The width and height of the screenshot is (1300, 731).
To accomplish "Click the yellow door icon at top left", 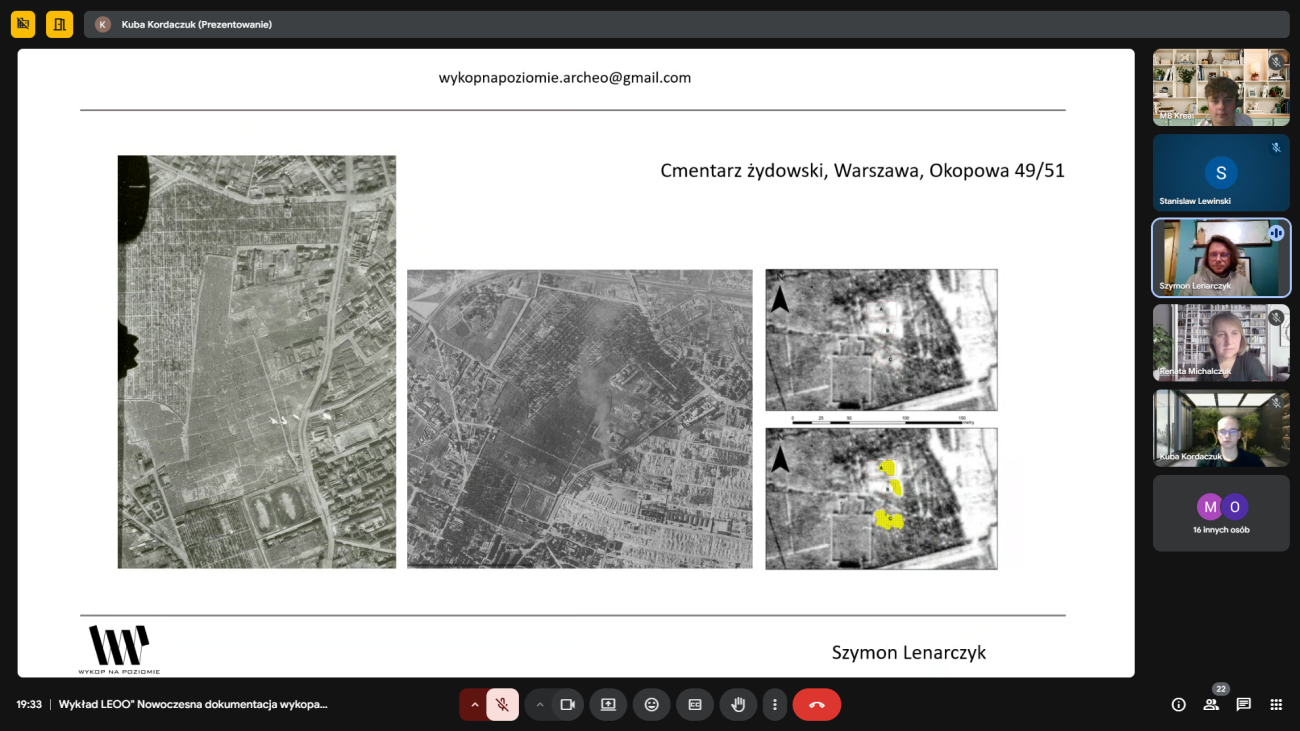I will (59, 24).
